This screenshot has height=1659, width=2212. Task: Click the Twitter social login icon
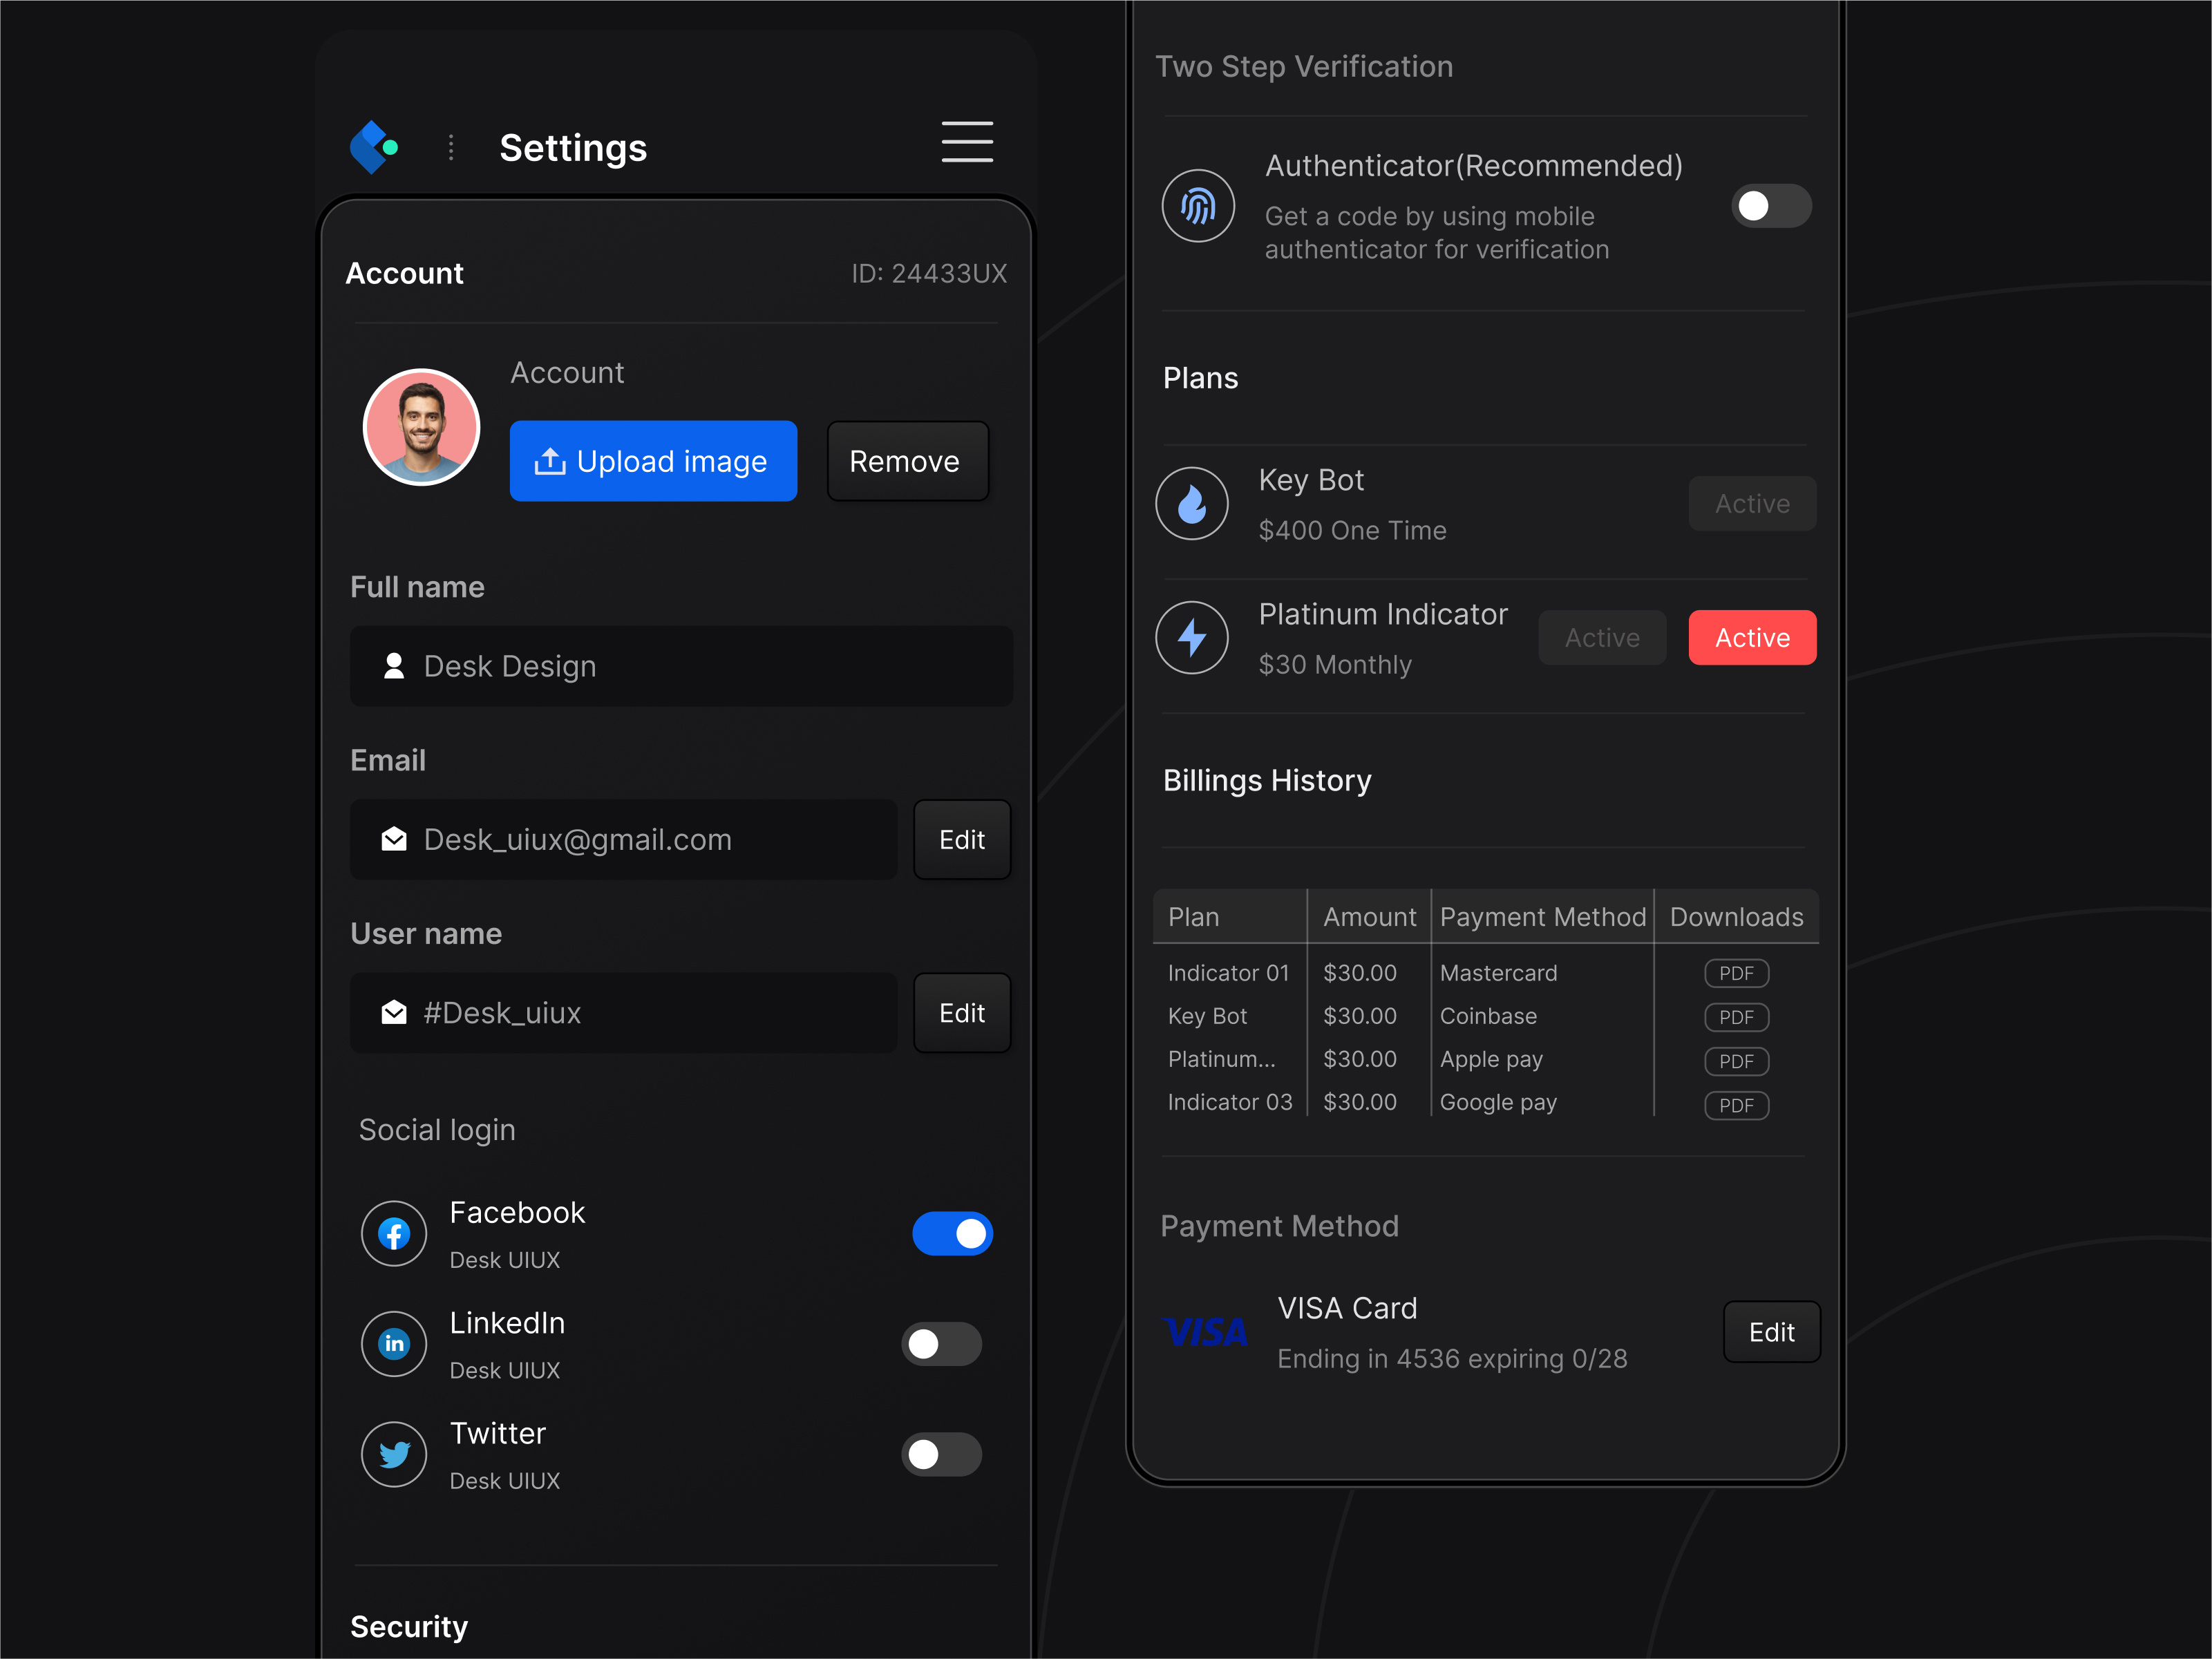coord(393,1454)
